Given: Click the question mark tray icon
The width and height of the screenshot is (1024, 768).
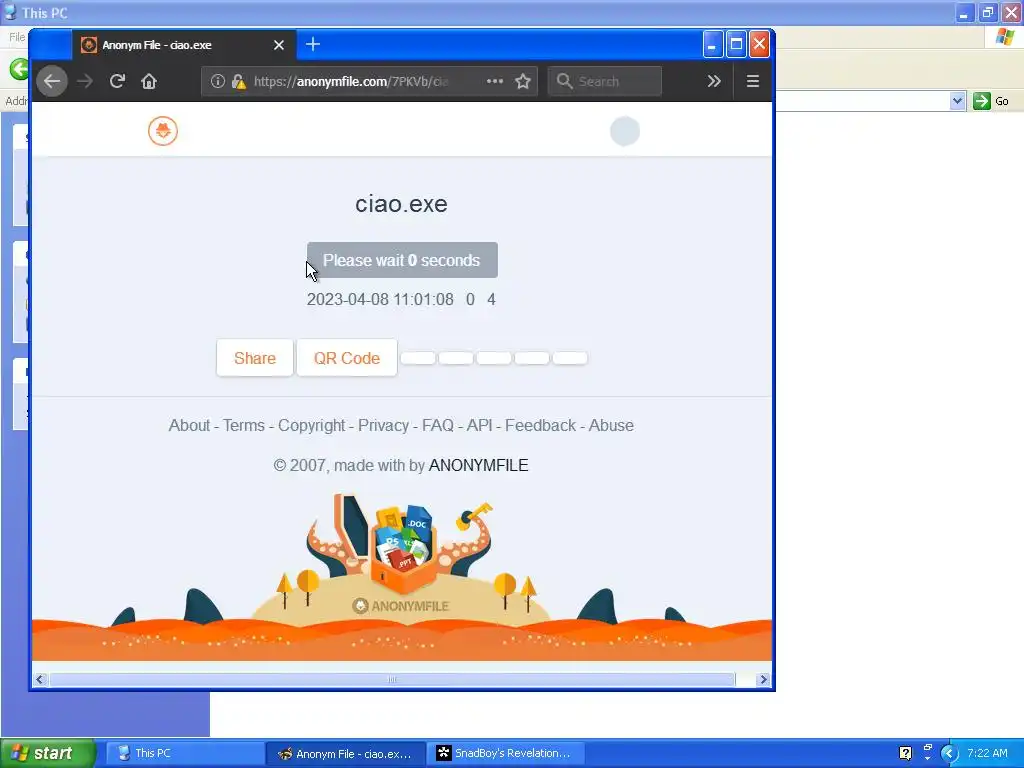Looking at the screenshot, I should (x=905, y=753).
